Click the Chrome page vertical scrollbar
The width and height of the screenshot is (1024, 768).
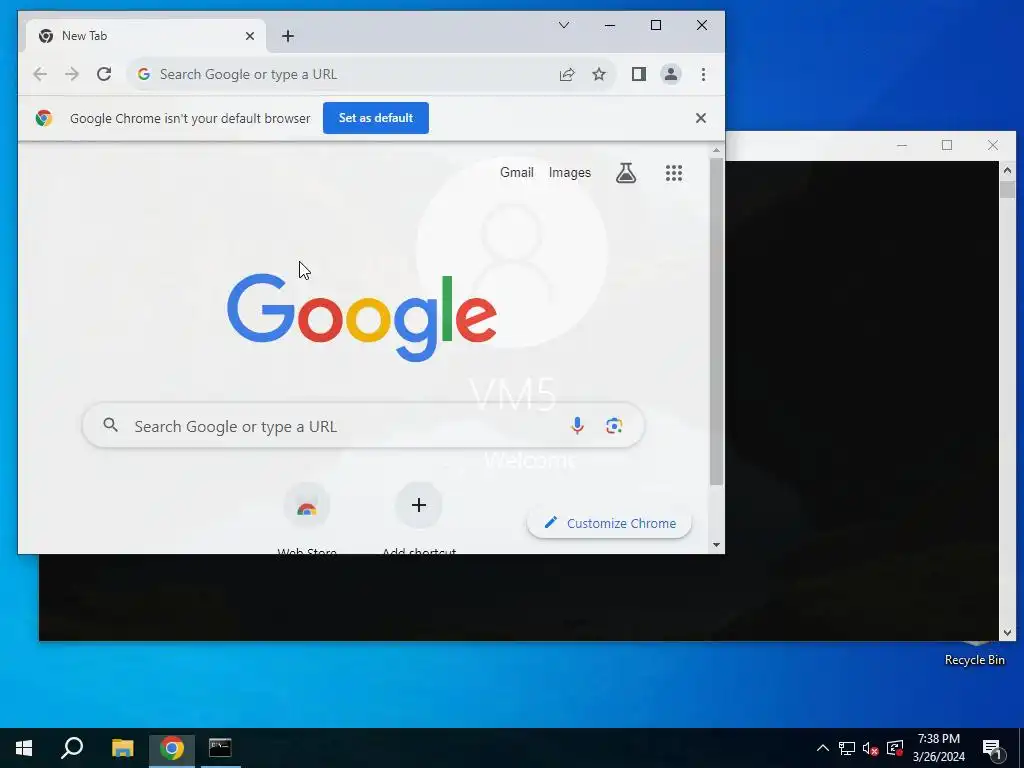(x=716, y=321)
